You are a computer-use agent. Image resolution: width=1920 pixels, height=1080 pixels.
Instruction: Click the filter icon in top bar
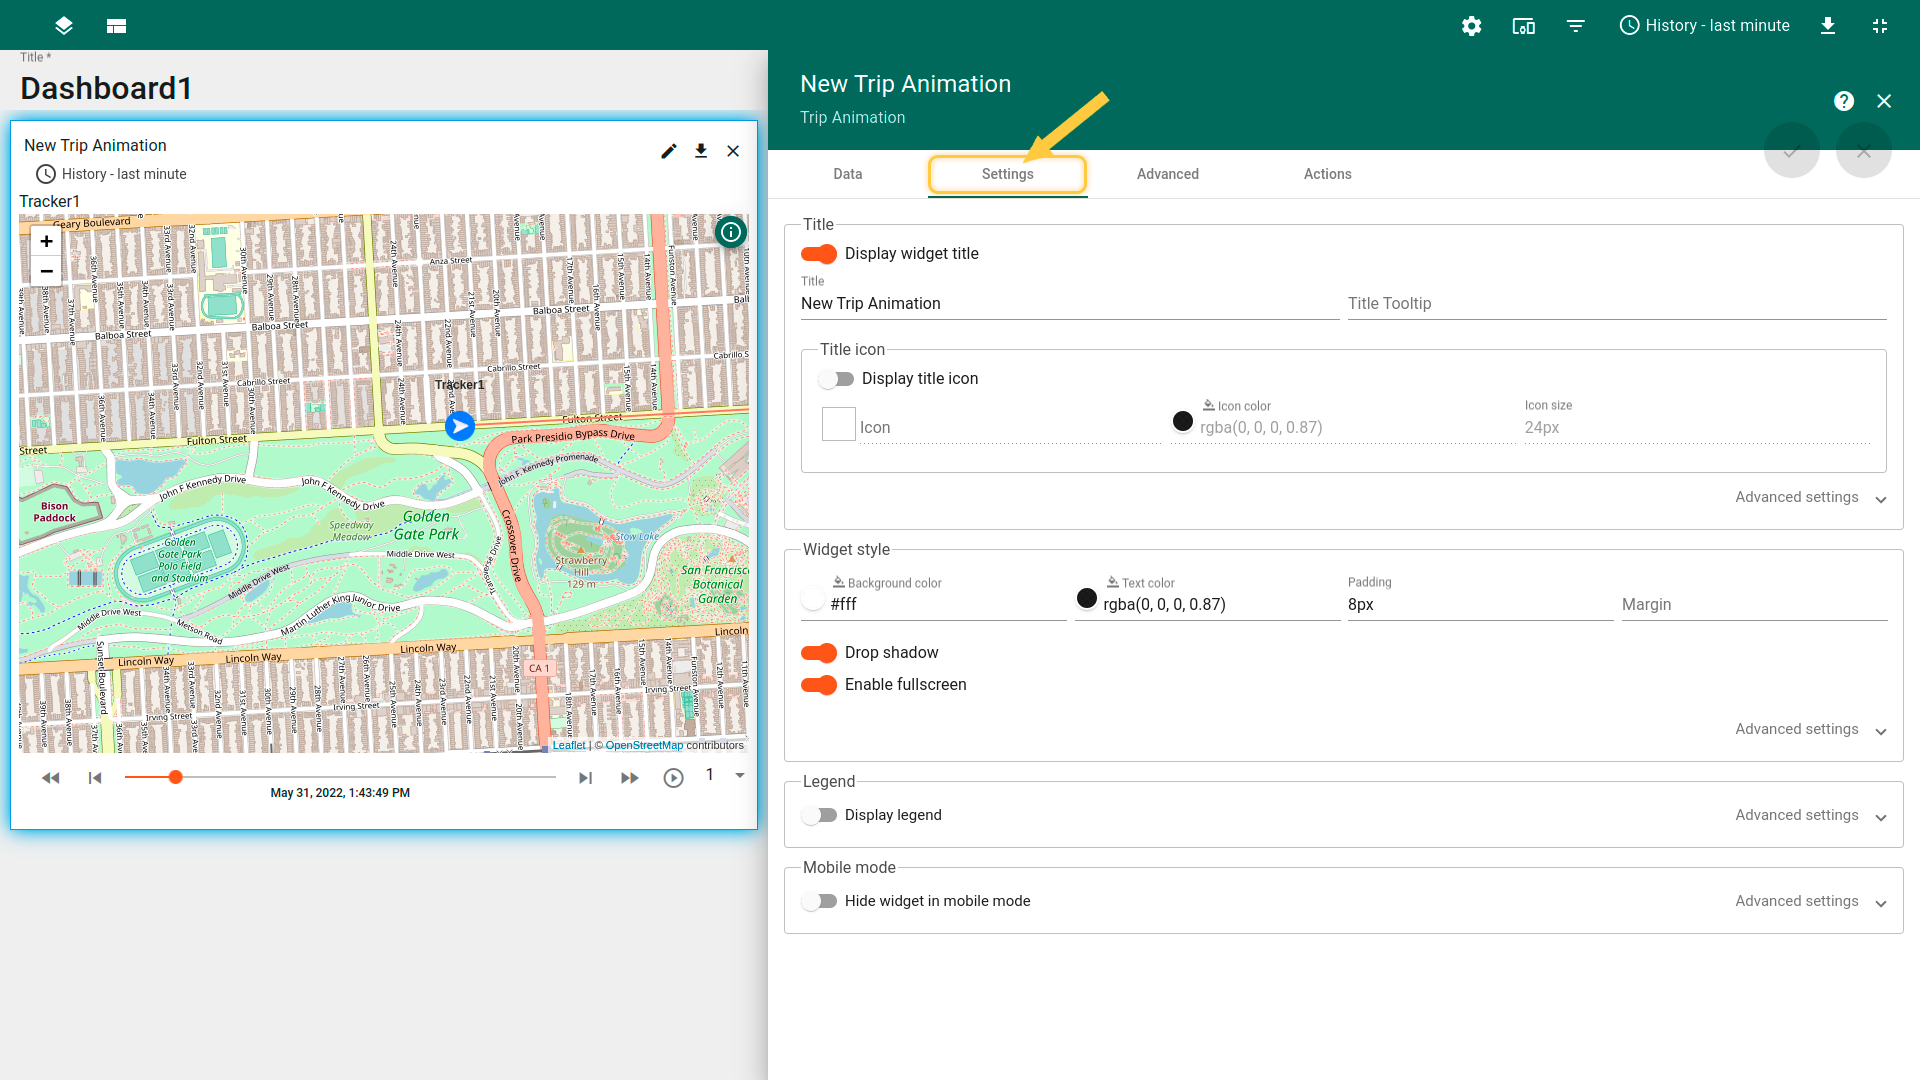[x=1575, y=26]
